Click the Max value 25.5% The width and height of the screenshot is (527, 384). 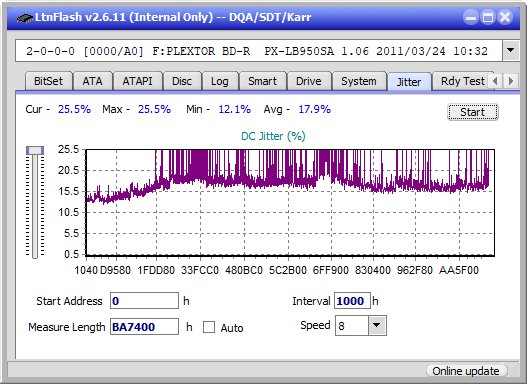pos(154,109)
